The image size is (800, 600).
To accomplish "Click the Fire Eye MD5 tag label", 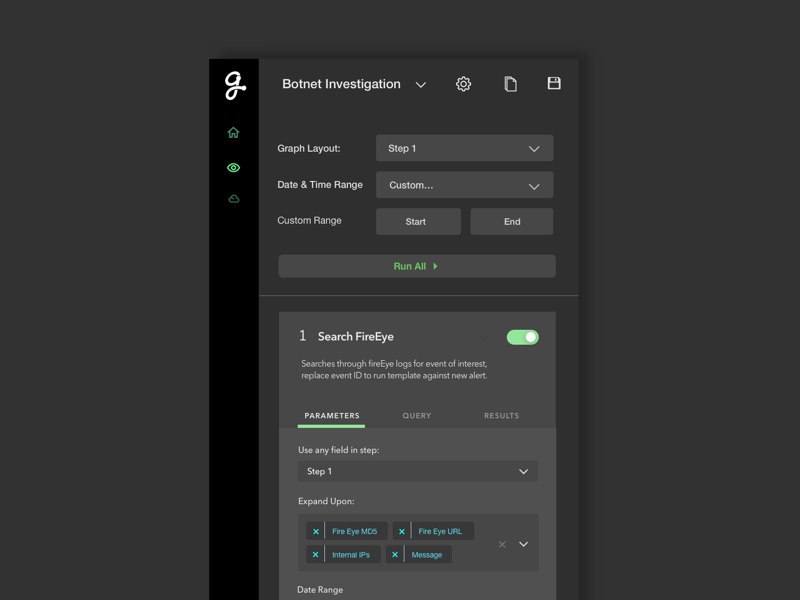I will pos(355,531).
